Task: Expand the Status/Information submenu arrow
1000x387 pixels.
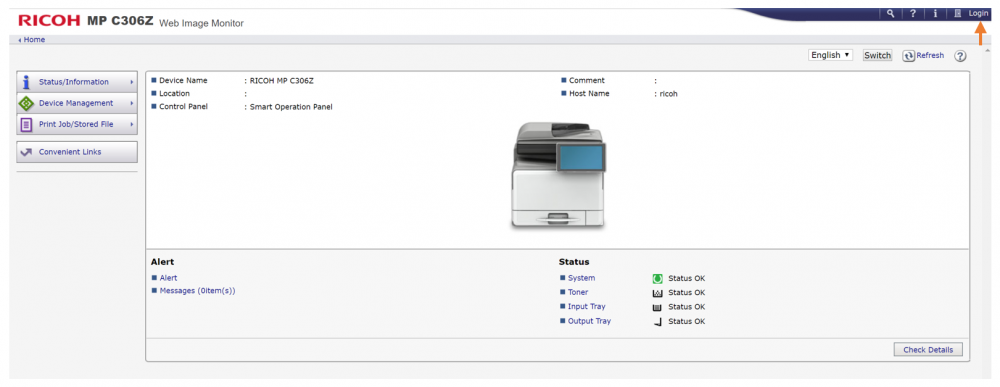Action: point(131,82)
